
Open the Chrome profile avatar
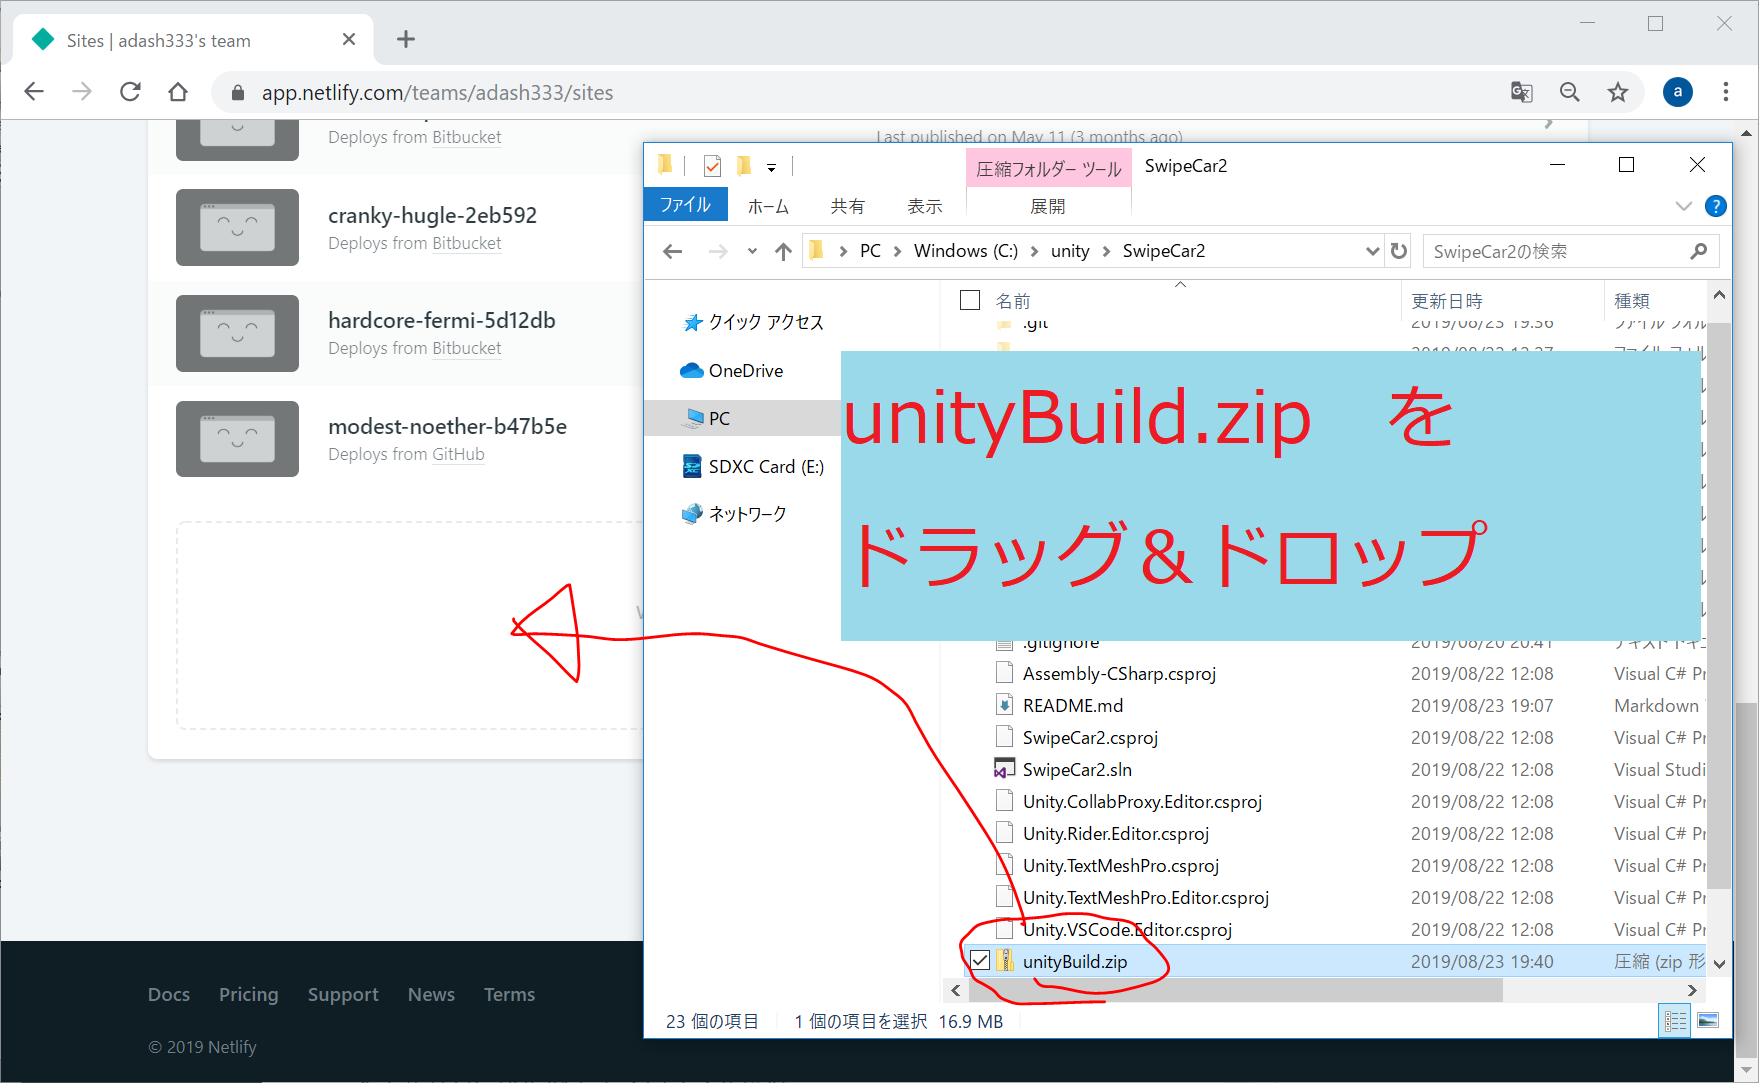point(1677,92)
